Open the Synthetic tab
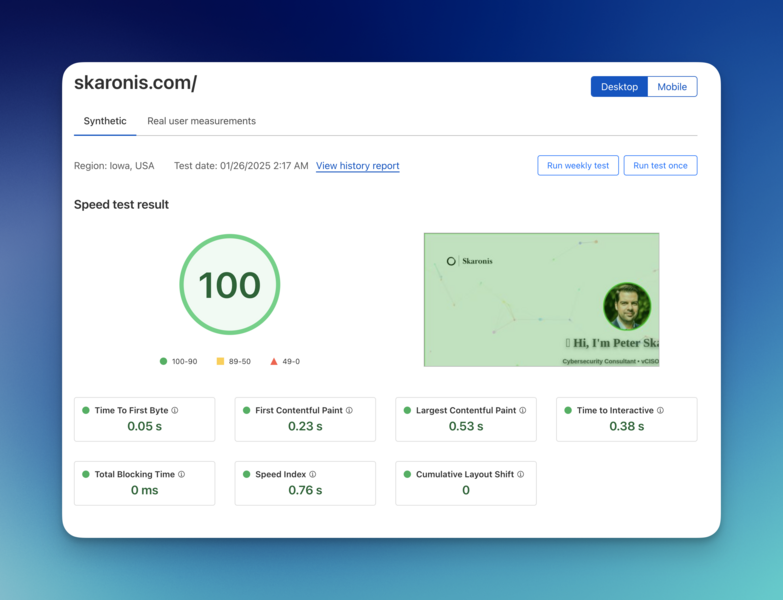The image size is (783, 600). [105, 121]
